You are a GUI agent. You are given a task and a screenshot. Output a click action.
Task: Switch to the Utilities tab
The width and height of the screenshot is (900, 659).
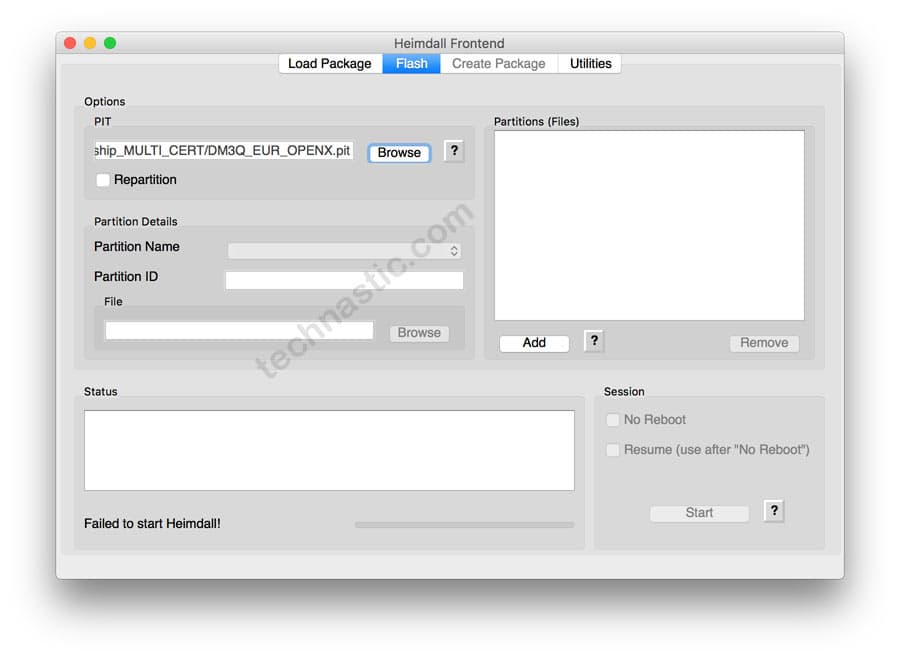point(590,64)
